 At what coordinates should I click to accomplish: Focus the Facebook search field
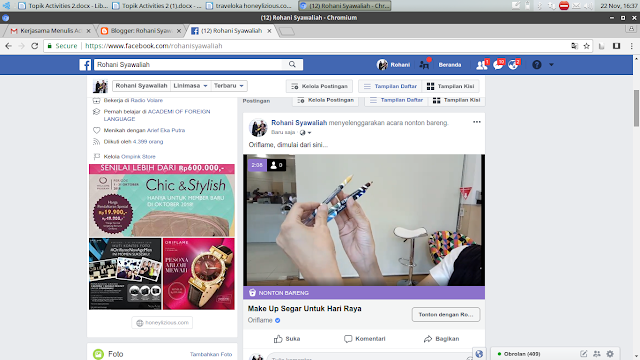click(188, 64)
